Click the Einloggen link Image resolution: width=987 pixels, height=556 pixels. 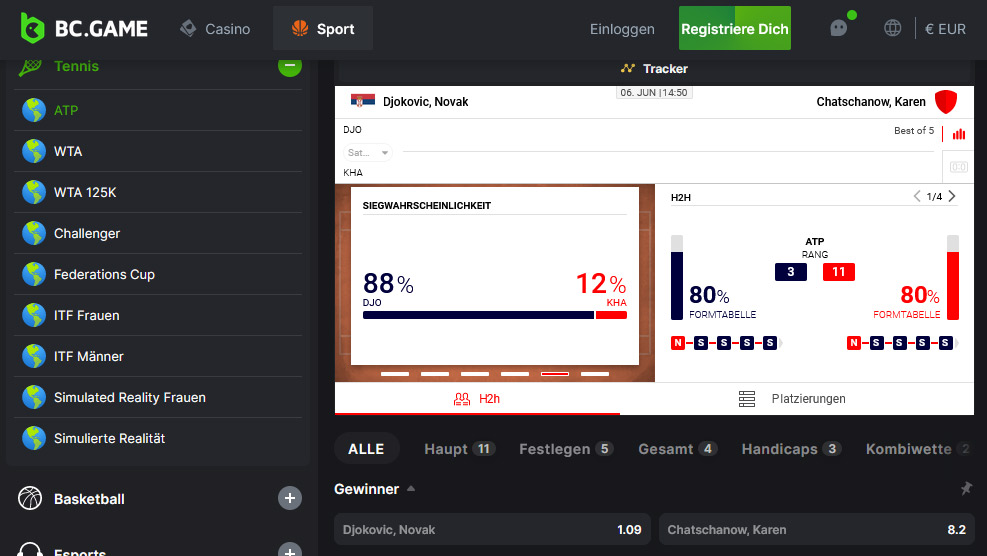click(622, 29)
